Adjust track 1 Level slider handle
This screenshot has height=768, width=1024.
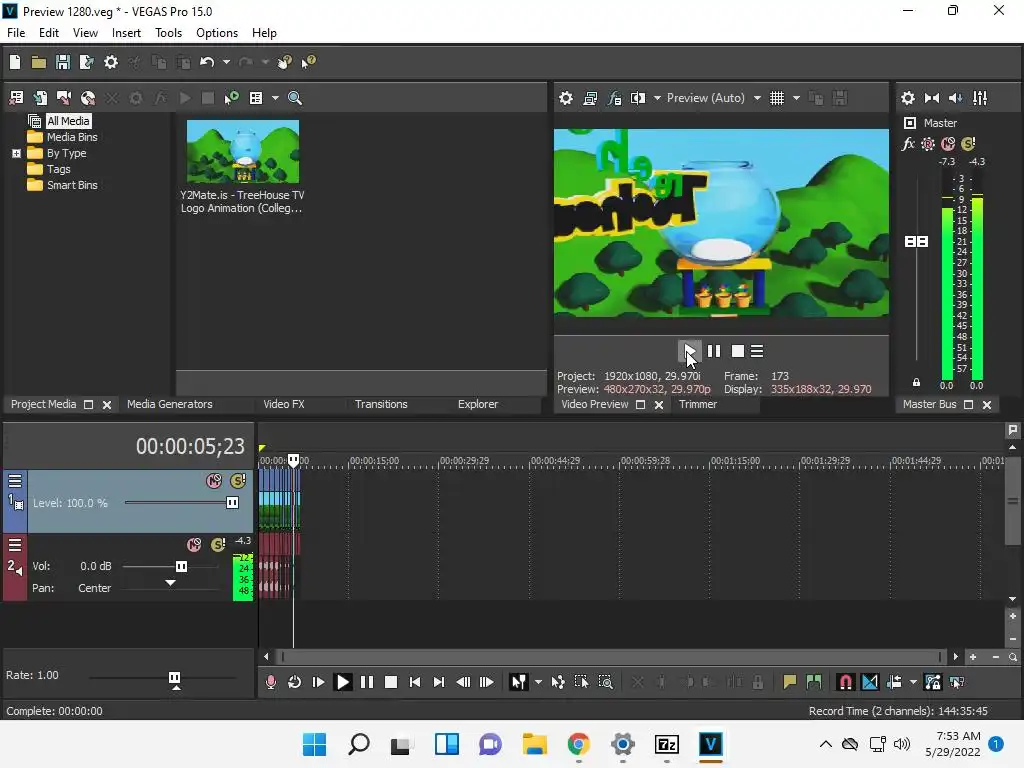[x=232, y=503]
